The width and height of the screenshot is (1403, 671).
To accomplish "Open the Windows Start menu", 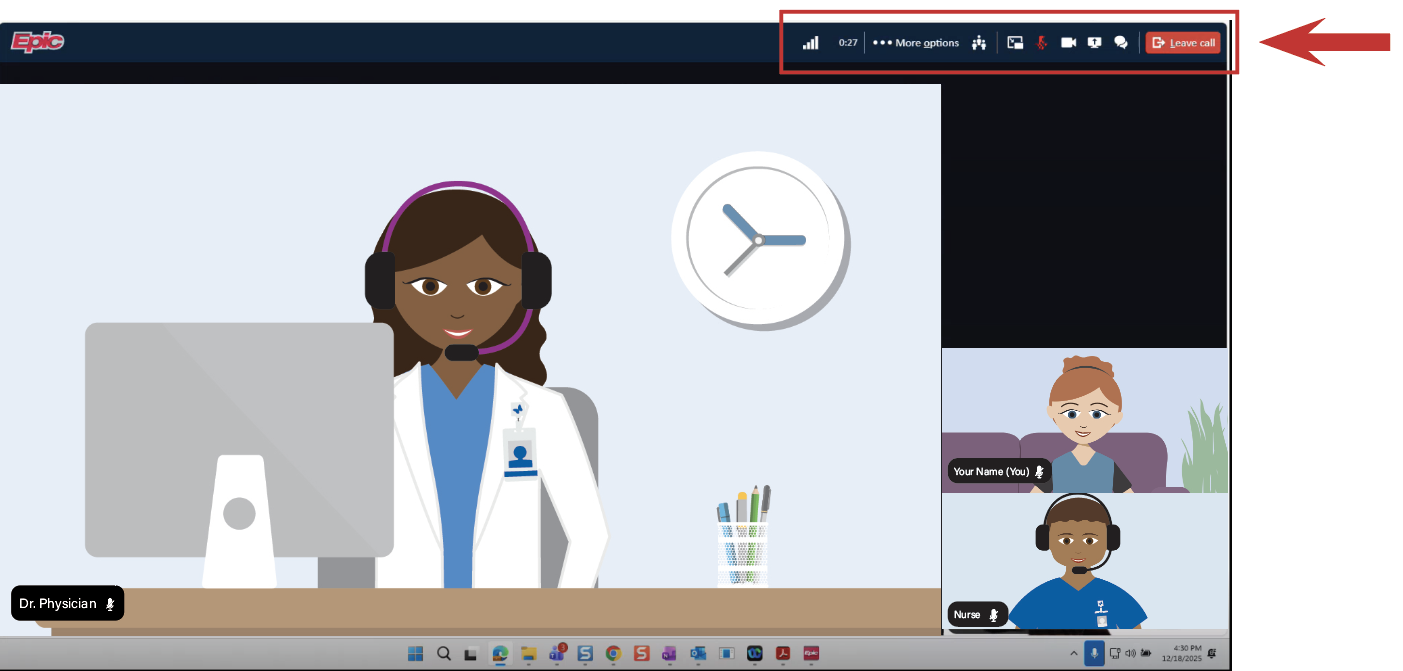I will [x=415, y=653].
